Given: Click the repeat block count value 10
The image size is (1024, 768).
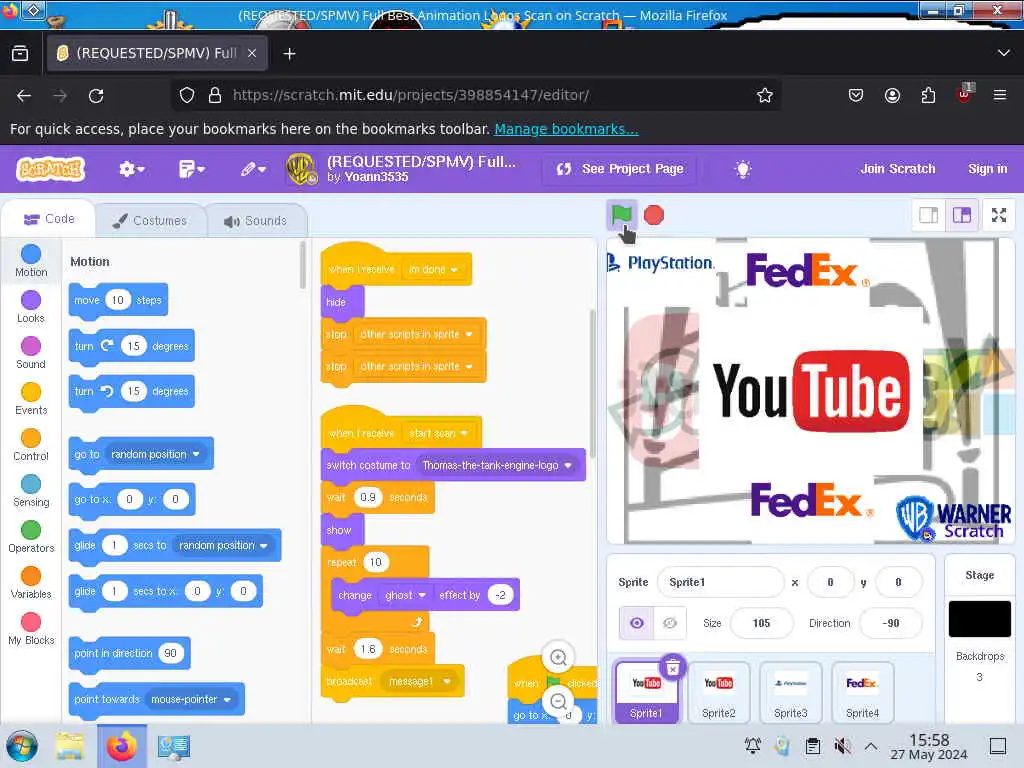Looking at the screenshot, I should 376,562.
